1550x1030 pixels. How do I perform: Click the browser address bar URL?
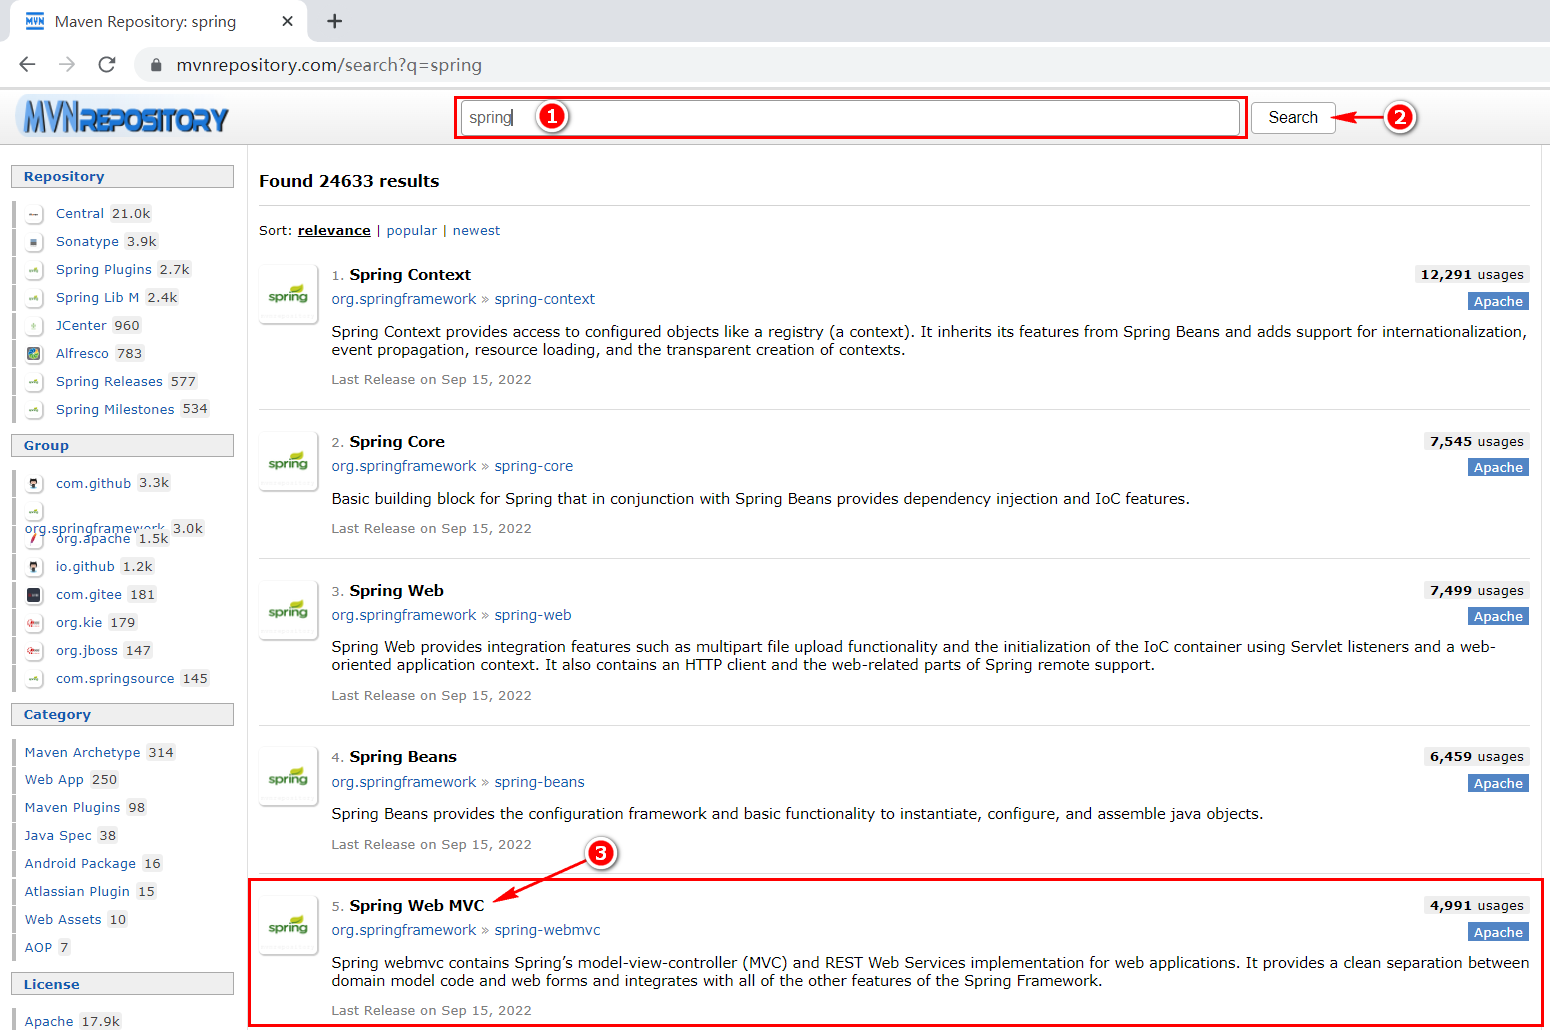[329, 65]
